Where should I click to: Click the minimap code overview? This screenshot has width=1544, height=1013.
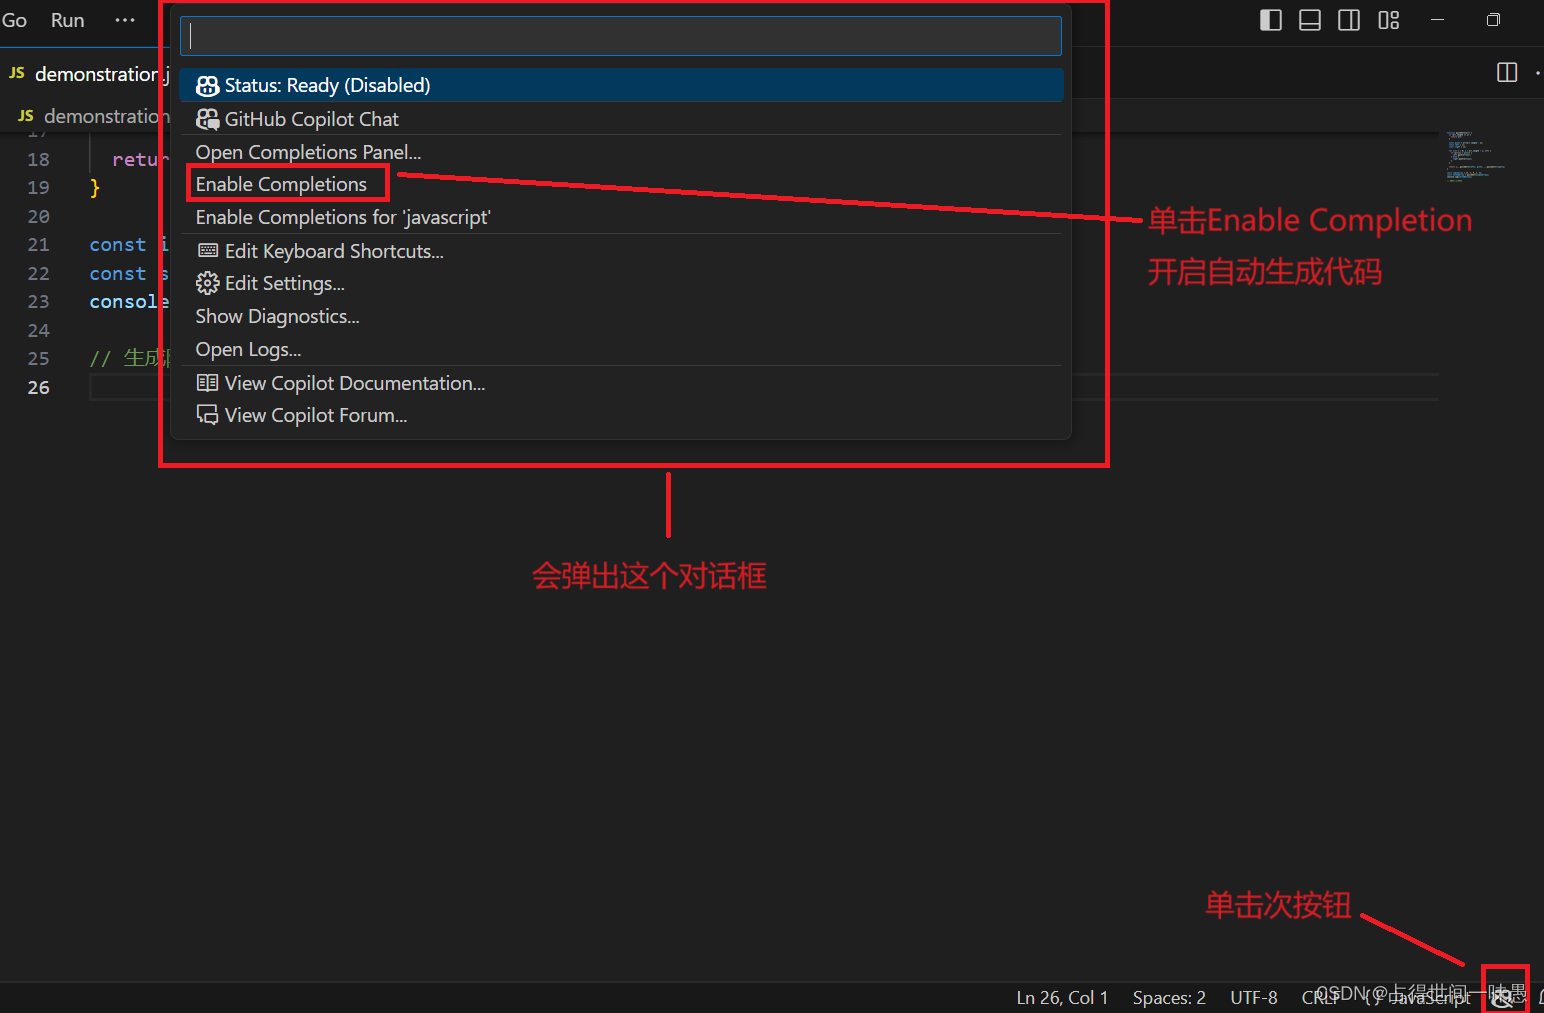point(1476,156)
